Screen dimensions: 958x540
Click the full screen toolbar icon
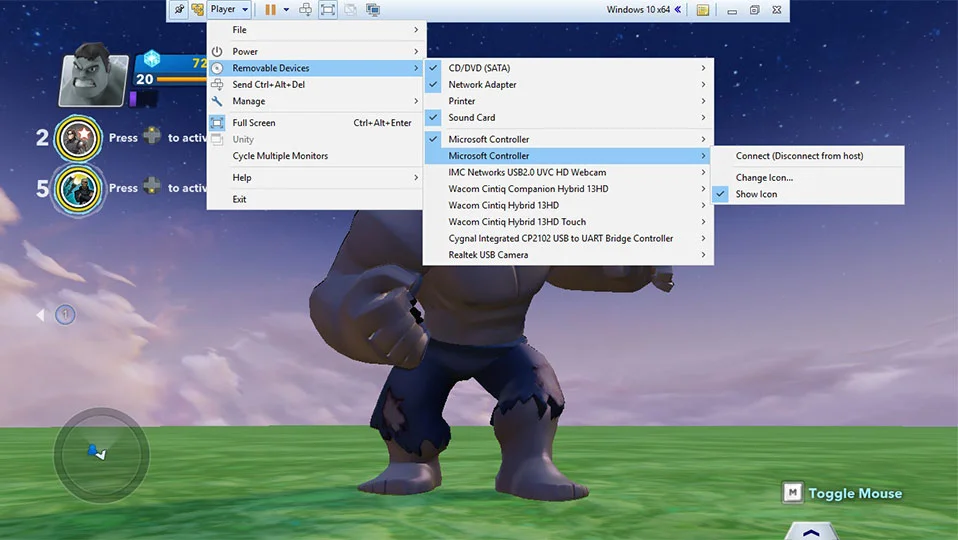(x=328, y=10)
